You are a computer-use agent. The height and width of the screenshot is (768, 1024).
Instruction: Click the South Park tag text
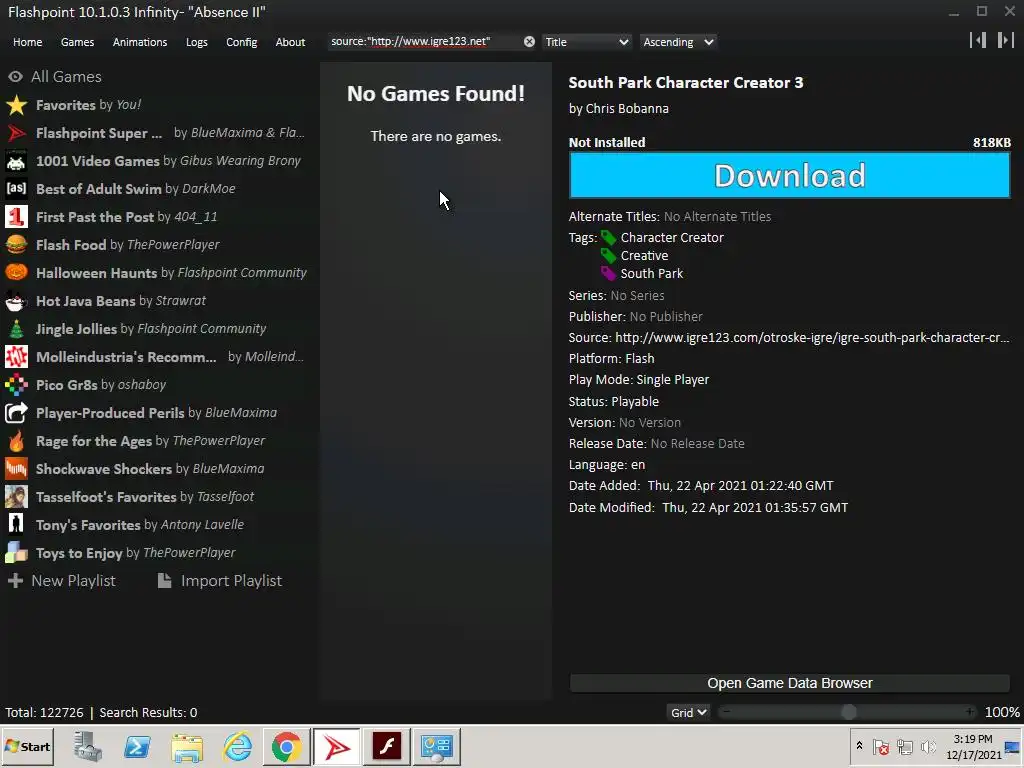coord(652,274)
